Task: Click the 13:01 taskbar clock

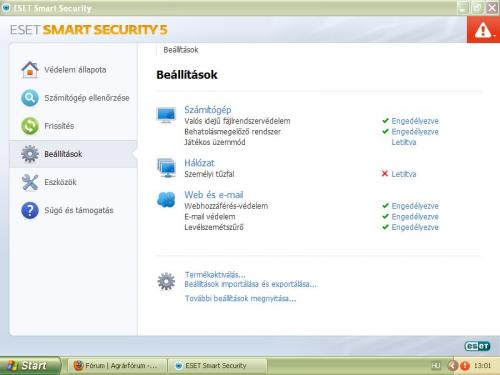Action: tap(482, 366)
